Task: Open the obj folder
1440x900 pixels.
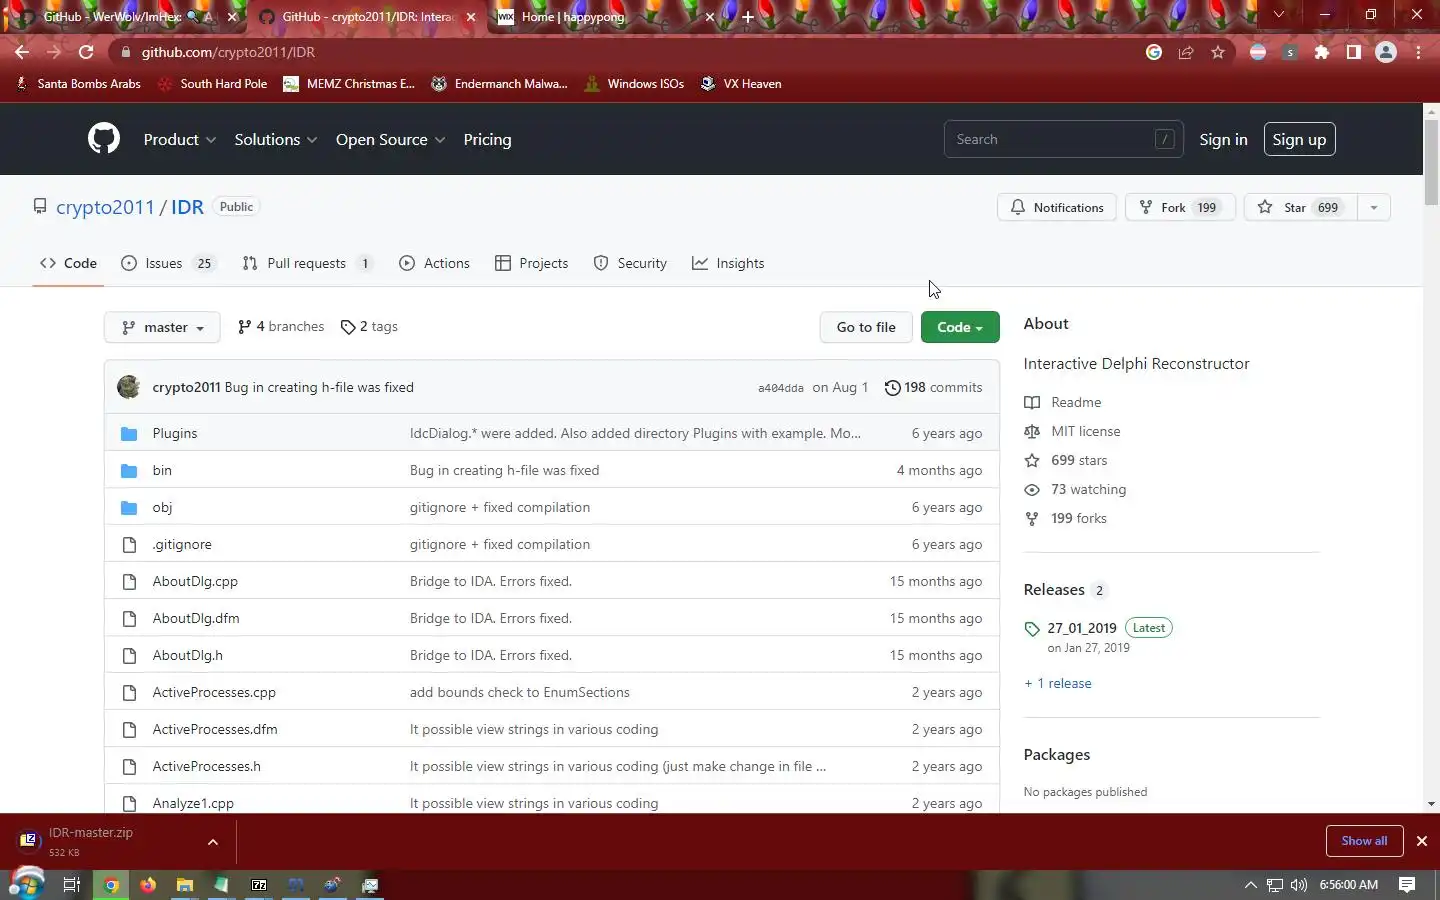Action: (x=162, y=507)
